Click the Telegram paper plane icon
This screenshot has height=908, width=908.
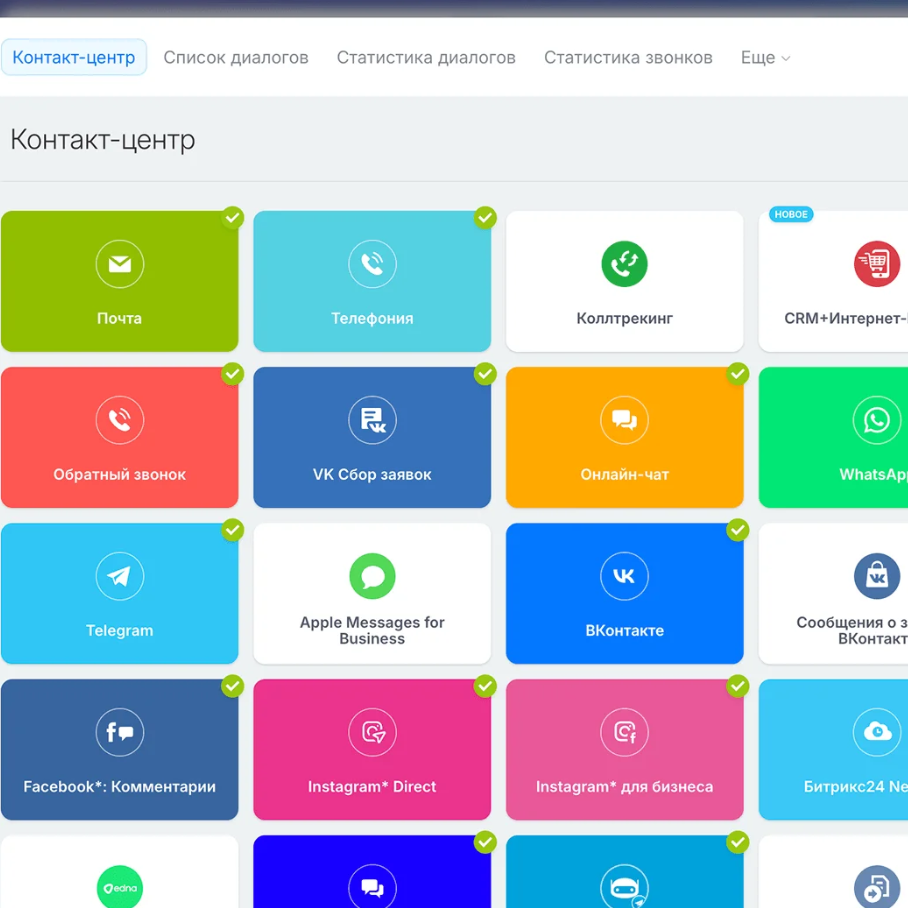(120, 576)
